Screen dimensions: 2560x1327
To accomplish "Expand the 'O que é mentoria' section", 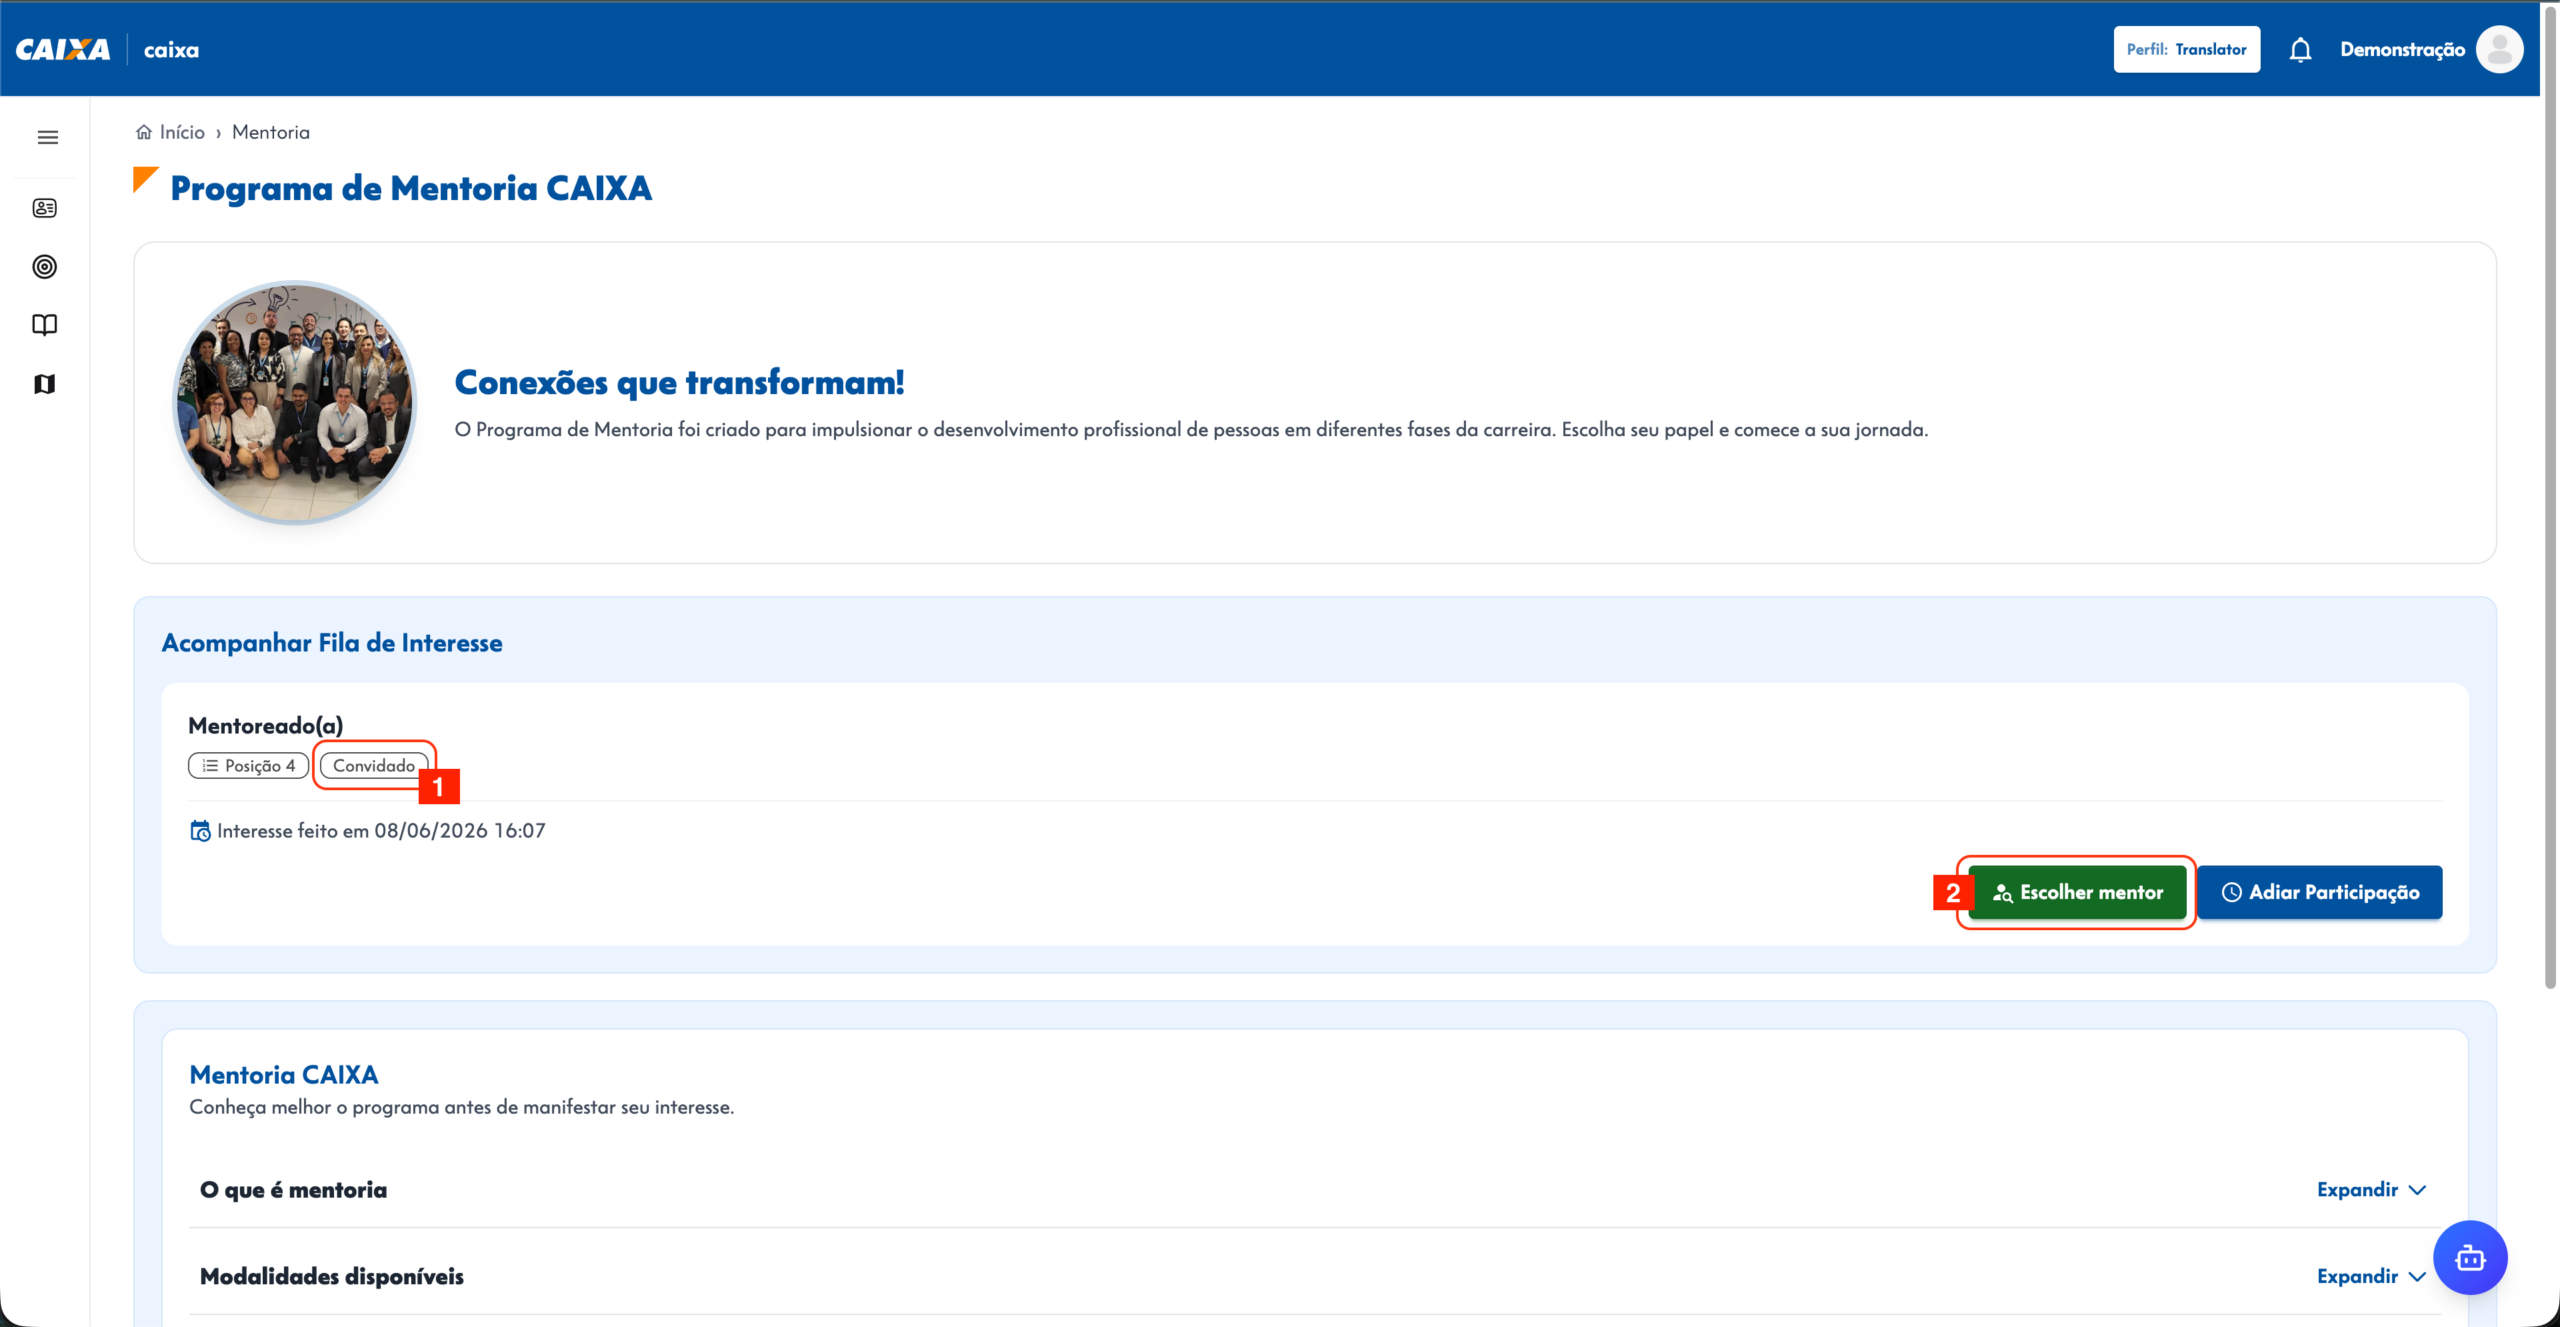I will pos(2371,1190).
